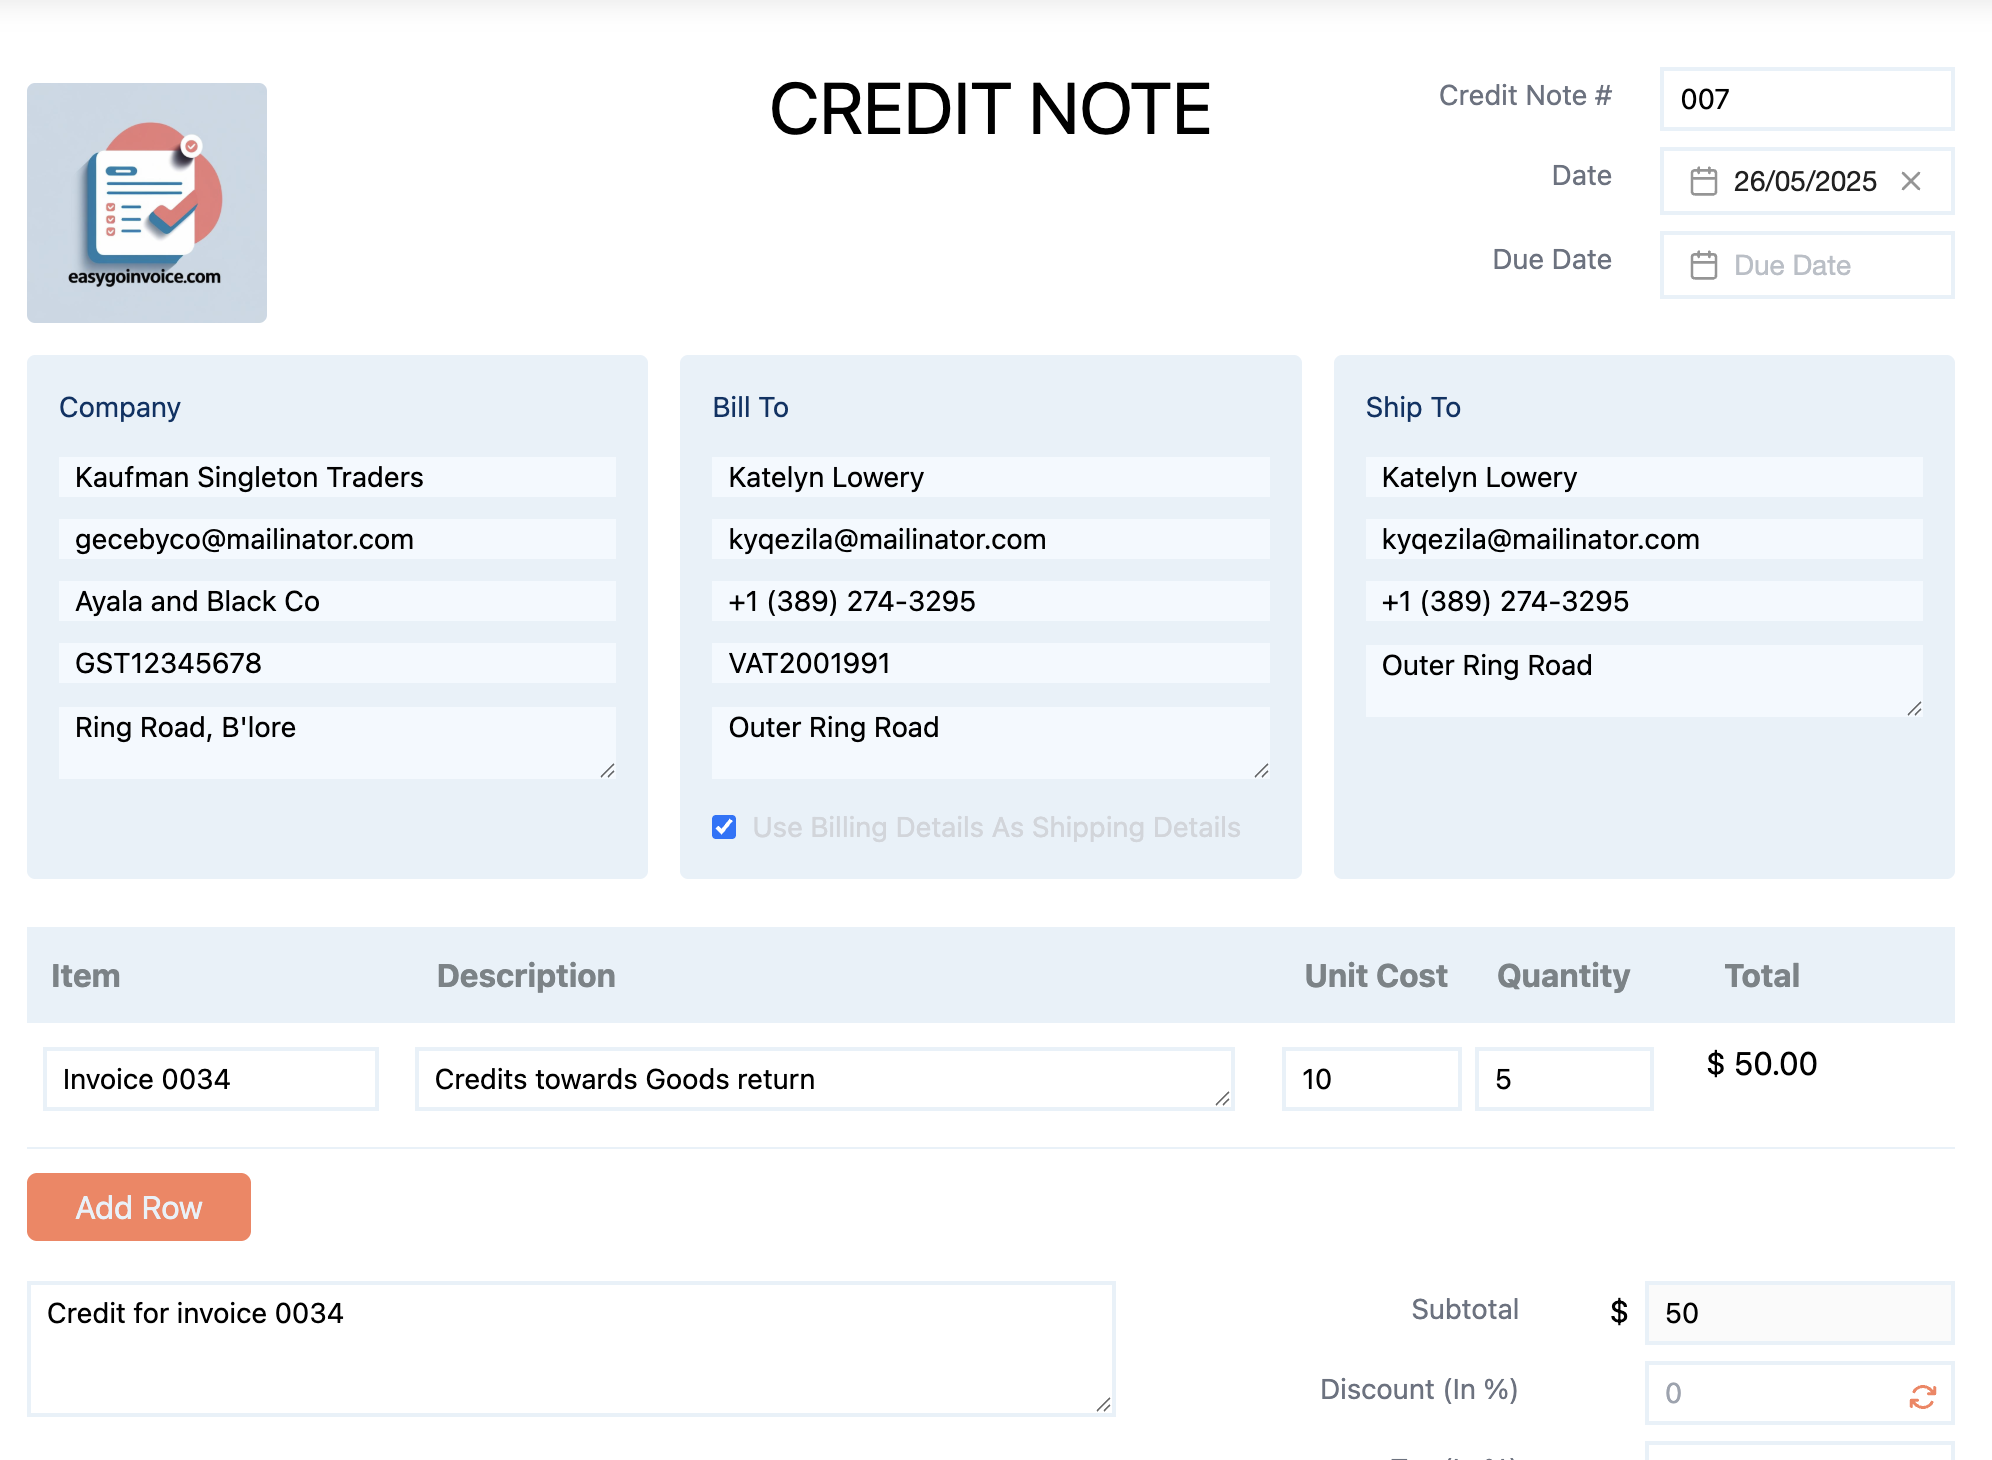Click the Credit Note number field
The width and height of the screenshot is (1992, 1460).
click(1806, 99)
